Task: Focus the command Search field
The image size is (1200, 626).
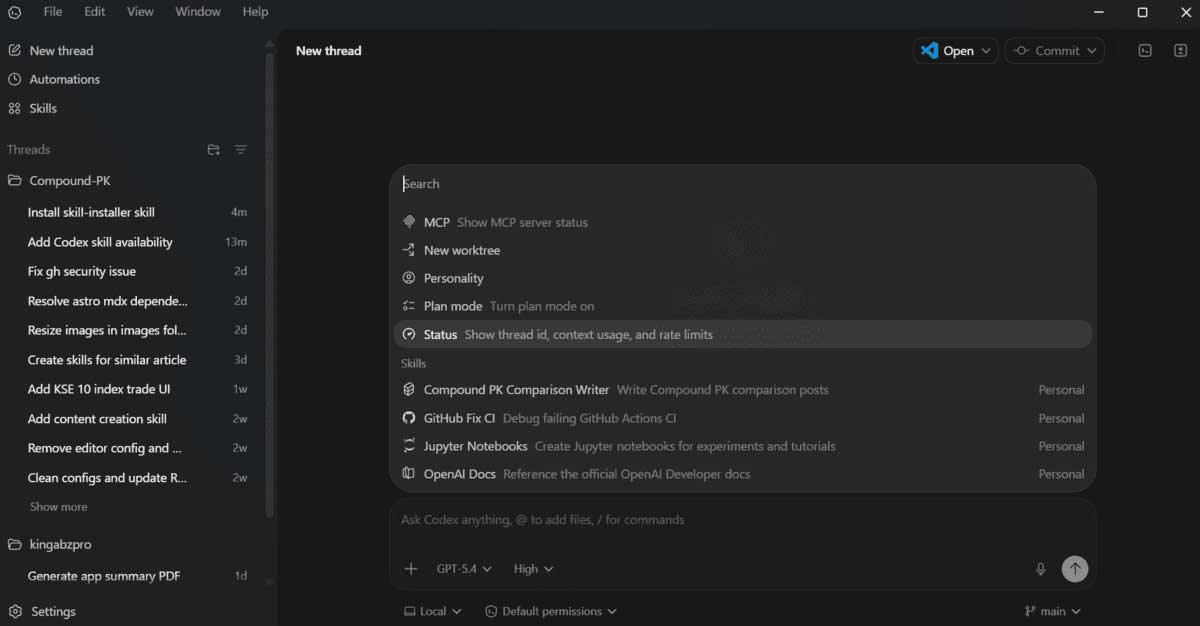Action: [x=742, y=184]
